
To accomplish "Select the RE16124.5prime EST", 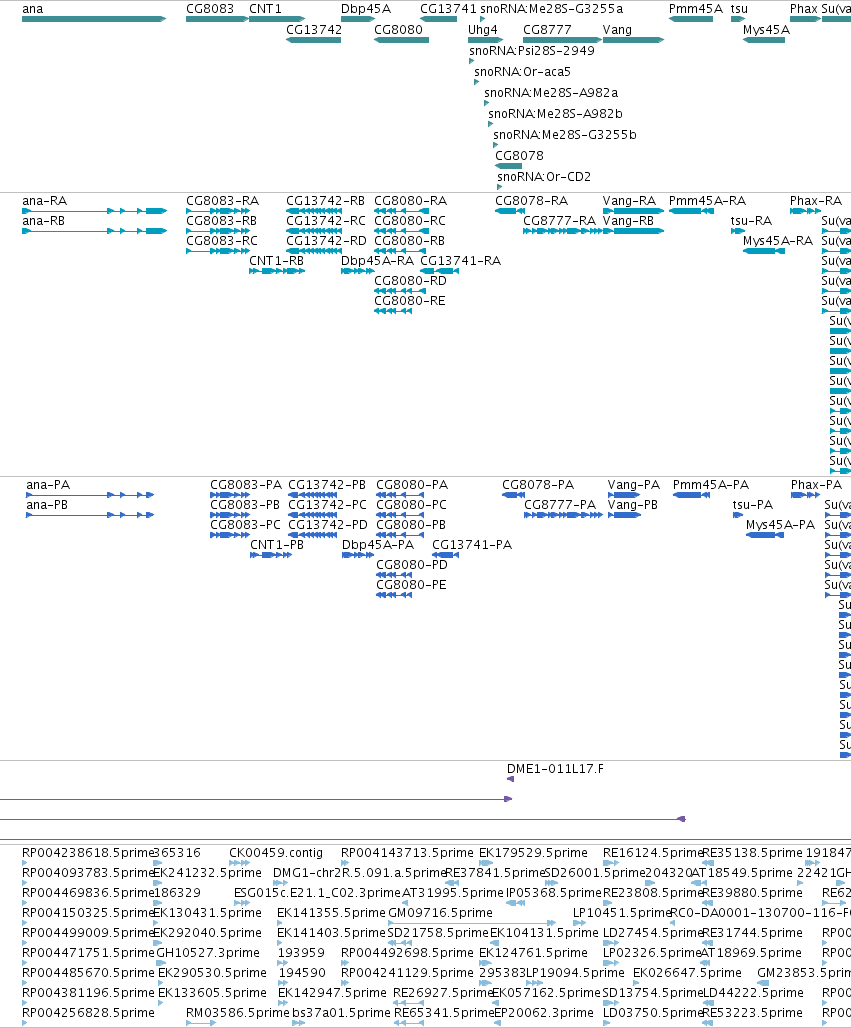I will 610,863.
